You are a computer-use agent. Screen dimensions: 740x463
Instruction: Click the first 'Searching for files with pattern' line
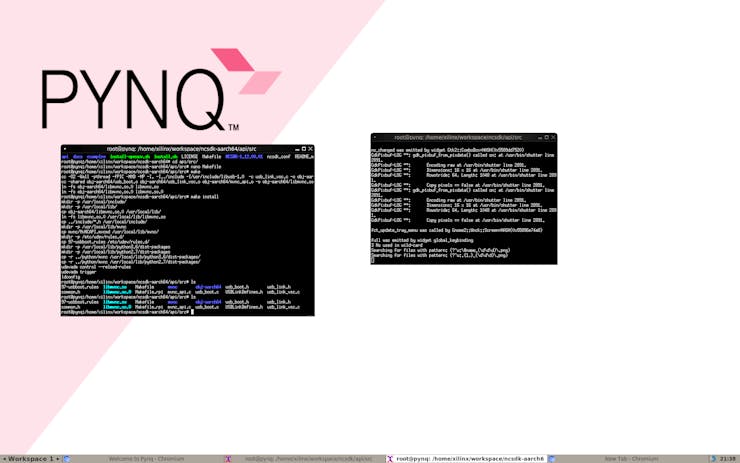(441, 250)
